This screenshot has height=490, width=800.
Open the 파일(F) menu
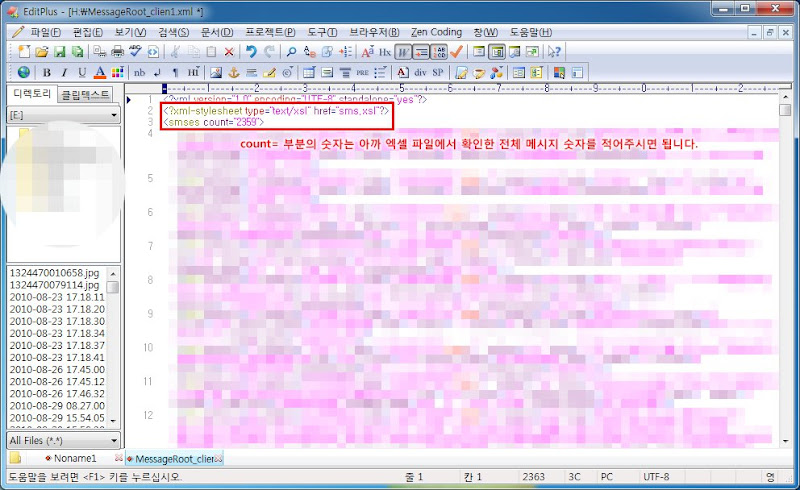click(x=45, y=32)
